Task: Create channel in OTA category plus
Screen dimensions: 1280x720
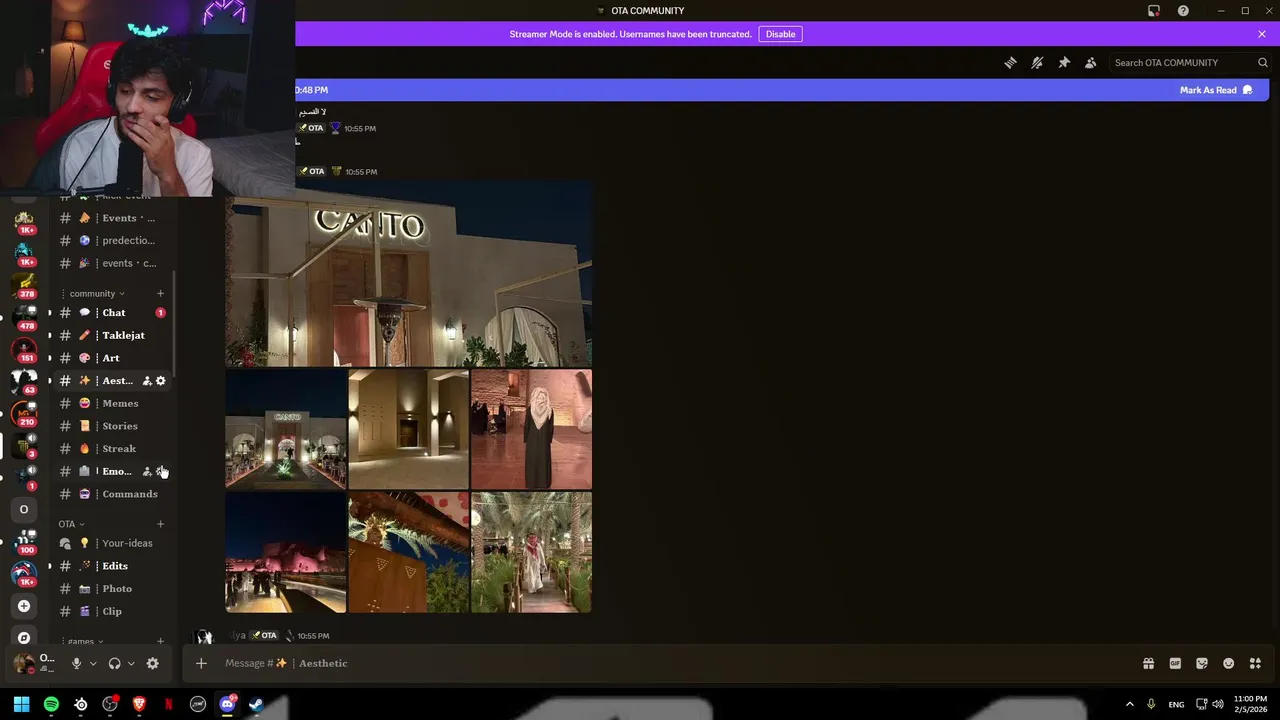Action: 160,524
